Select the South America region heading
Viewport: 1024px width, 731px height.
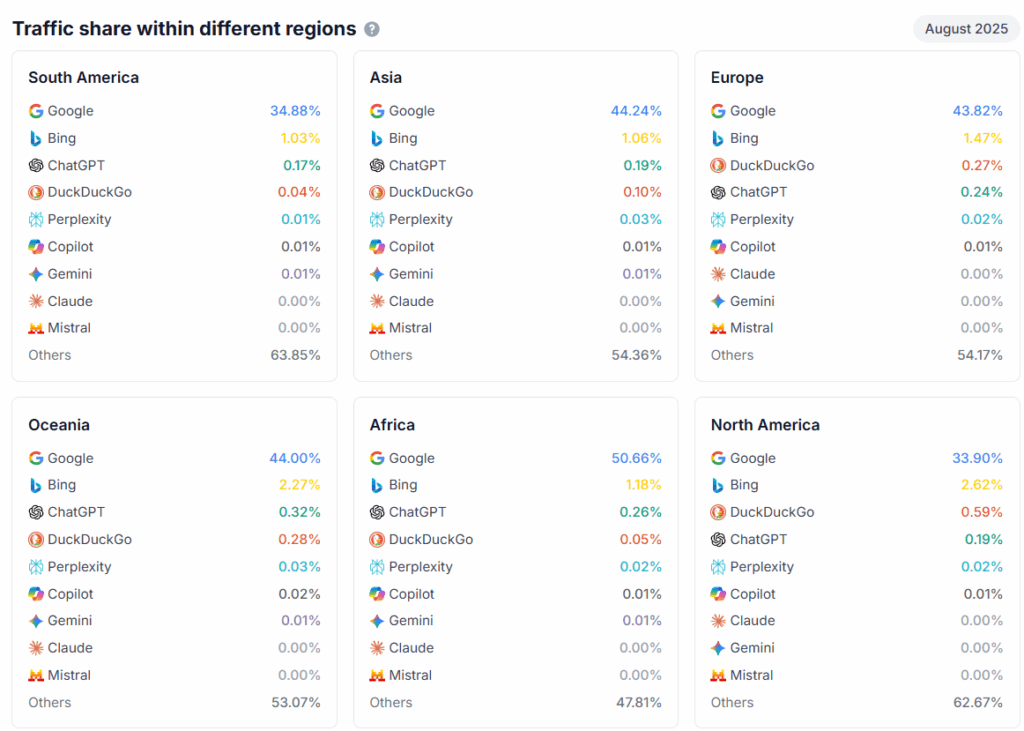83,78
